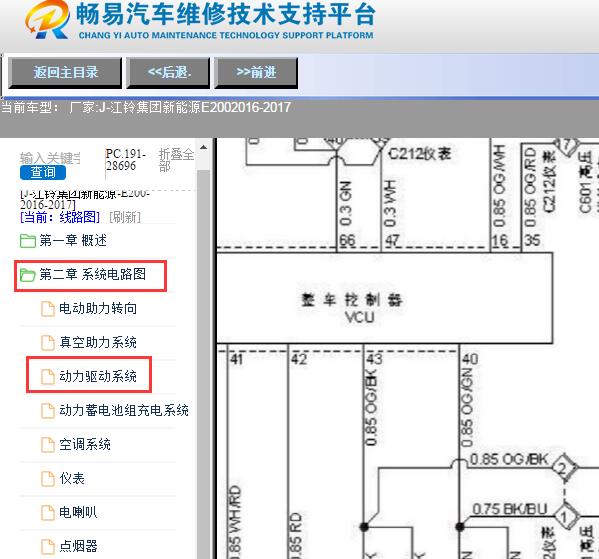Select the 动力驱动系统 entry

click(98, 376)
